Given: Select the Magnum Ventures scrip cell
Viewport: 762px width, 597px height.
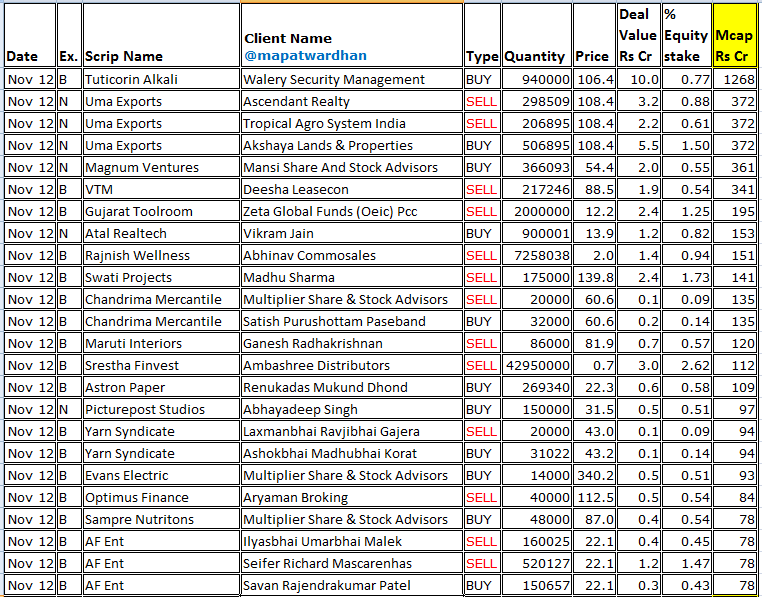Looking at the screenshot, I should tap(162, 167).
